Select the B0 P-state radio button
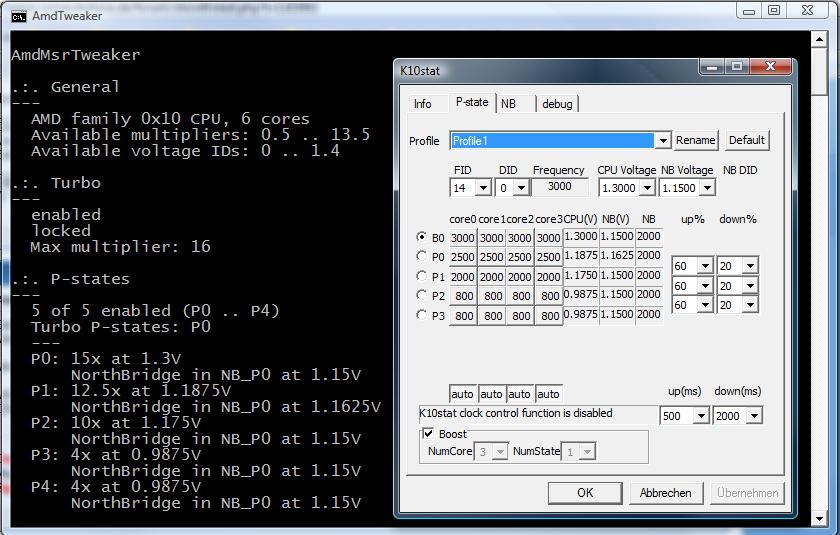Viewport: 840px width, 535px height. pos(421,236)
